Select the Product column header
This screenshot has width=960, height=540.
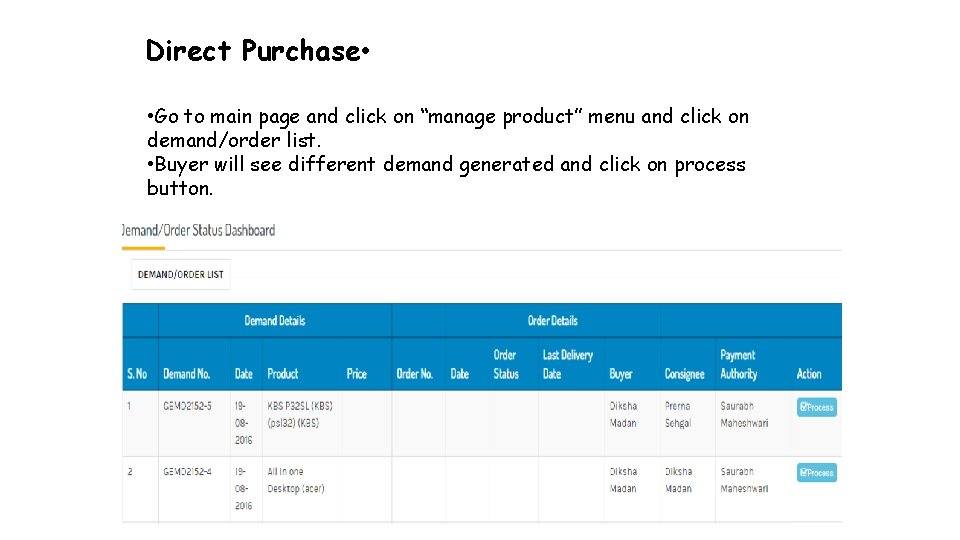(x=282, y=374)
